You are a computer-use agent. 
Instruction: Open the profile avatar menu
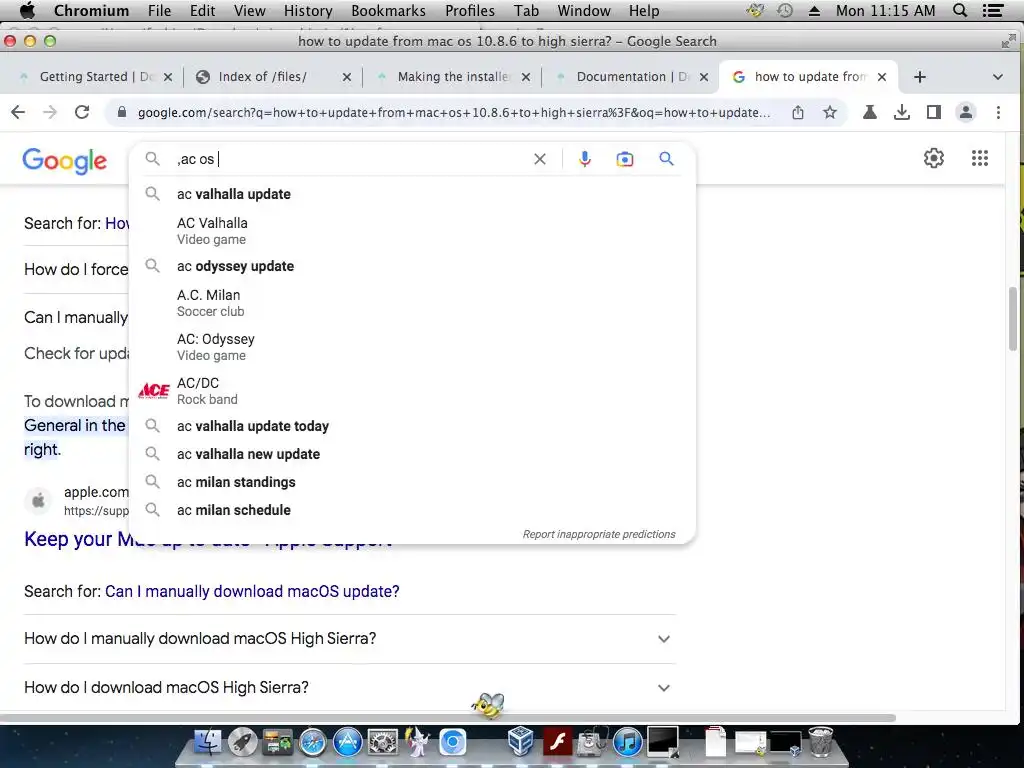[x=966, y=112]
